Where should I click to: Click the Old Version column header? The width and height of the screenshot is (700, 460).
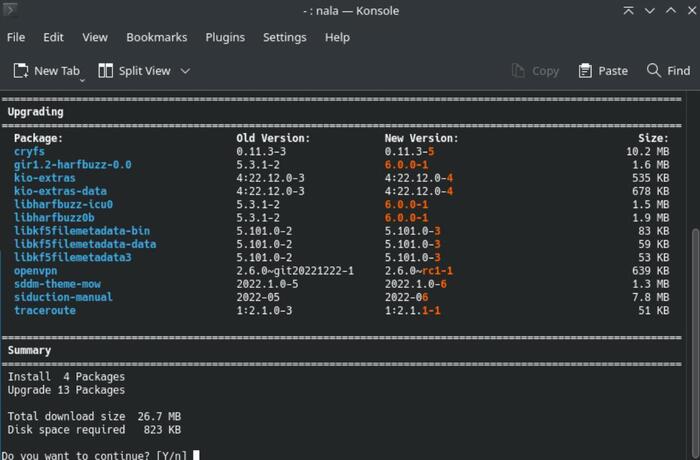273,138
